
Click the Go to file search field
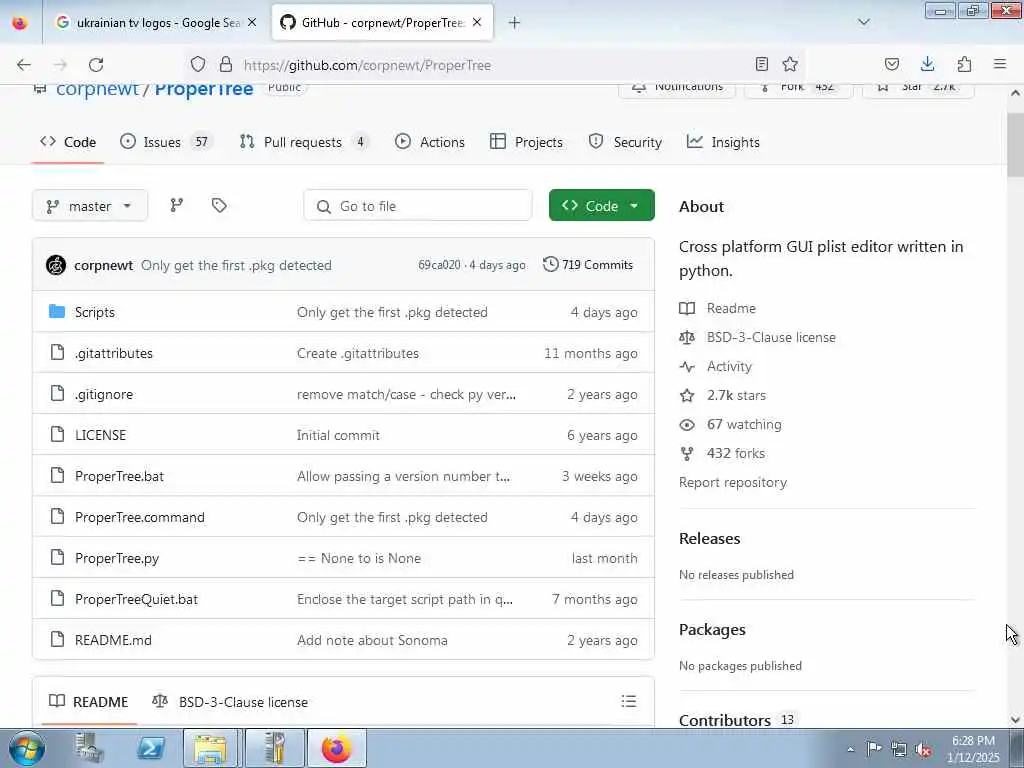[418, 206]
